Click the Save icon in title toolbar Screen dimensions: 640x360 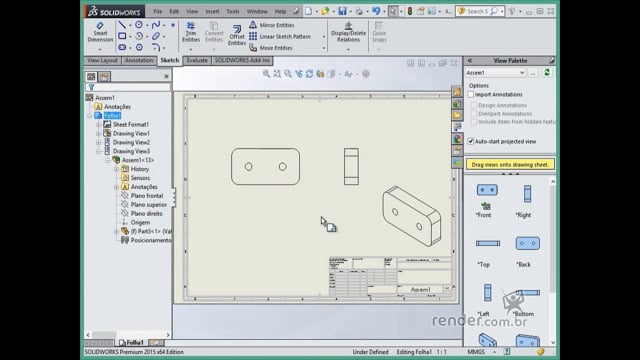(342, 11)
